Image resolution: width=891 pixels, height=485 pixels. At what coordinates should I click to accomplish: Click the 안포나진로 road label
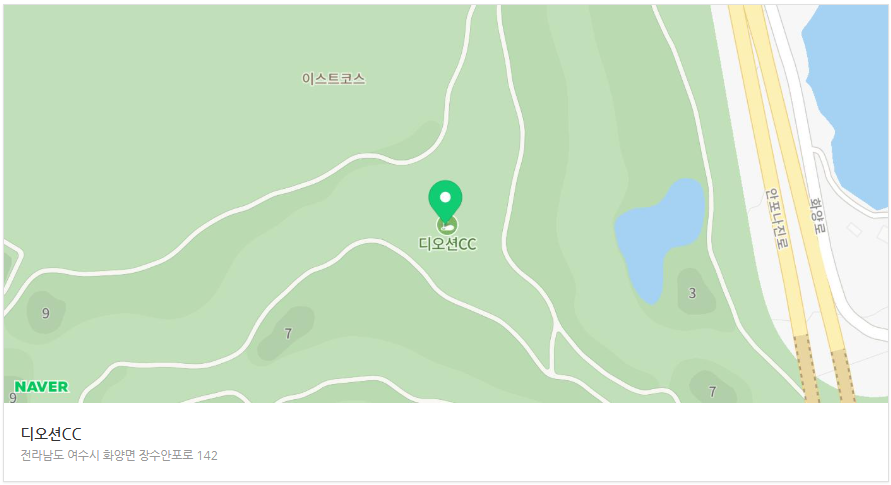pyautogui.click(x=777, y=219)
